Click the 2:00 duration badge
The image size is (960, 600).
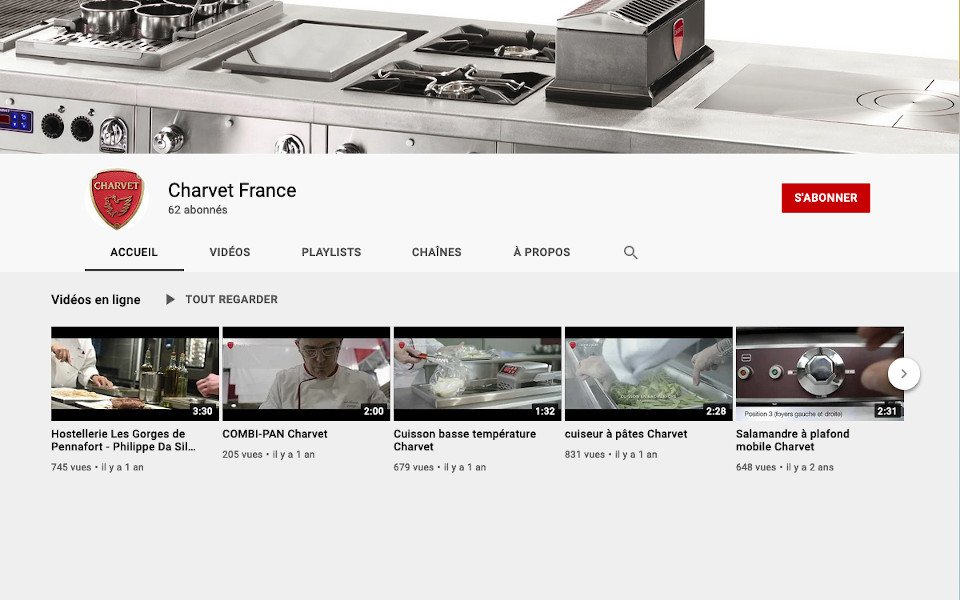tap(374, 411)
